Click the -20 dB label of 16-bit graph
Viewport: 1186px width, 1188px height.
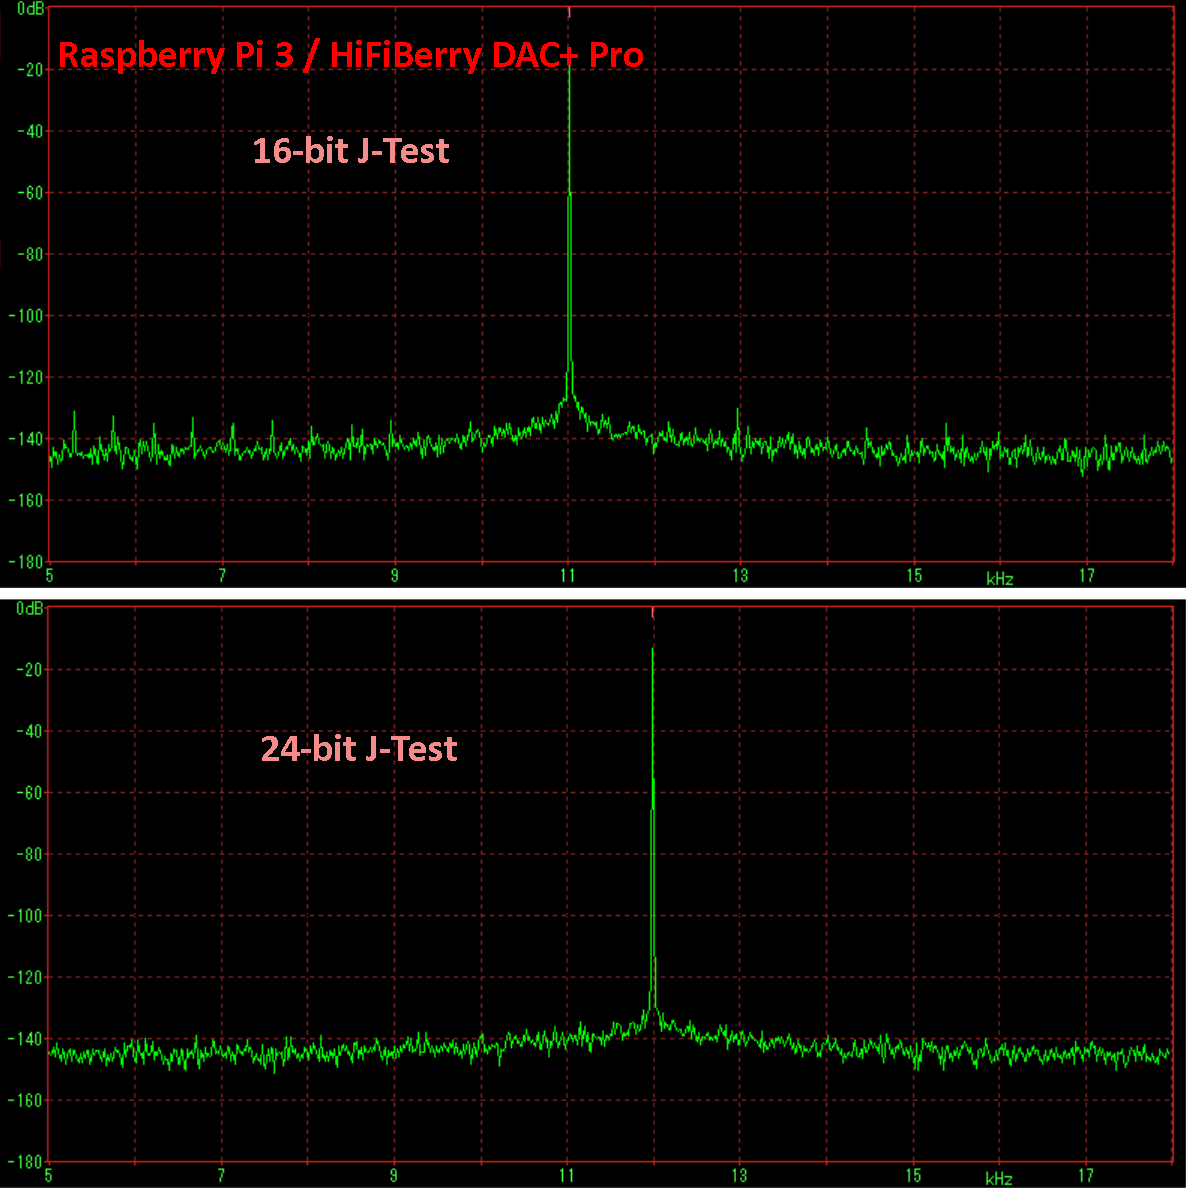(x=30, y=70)
